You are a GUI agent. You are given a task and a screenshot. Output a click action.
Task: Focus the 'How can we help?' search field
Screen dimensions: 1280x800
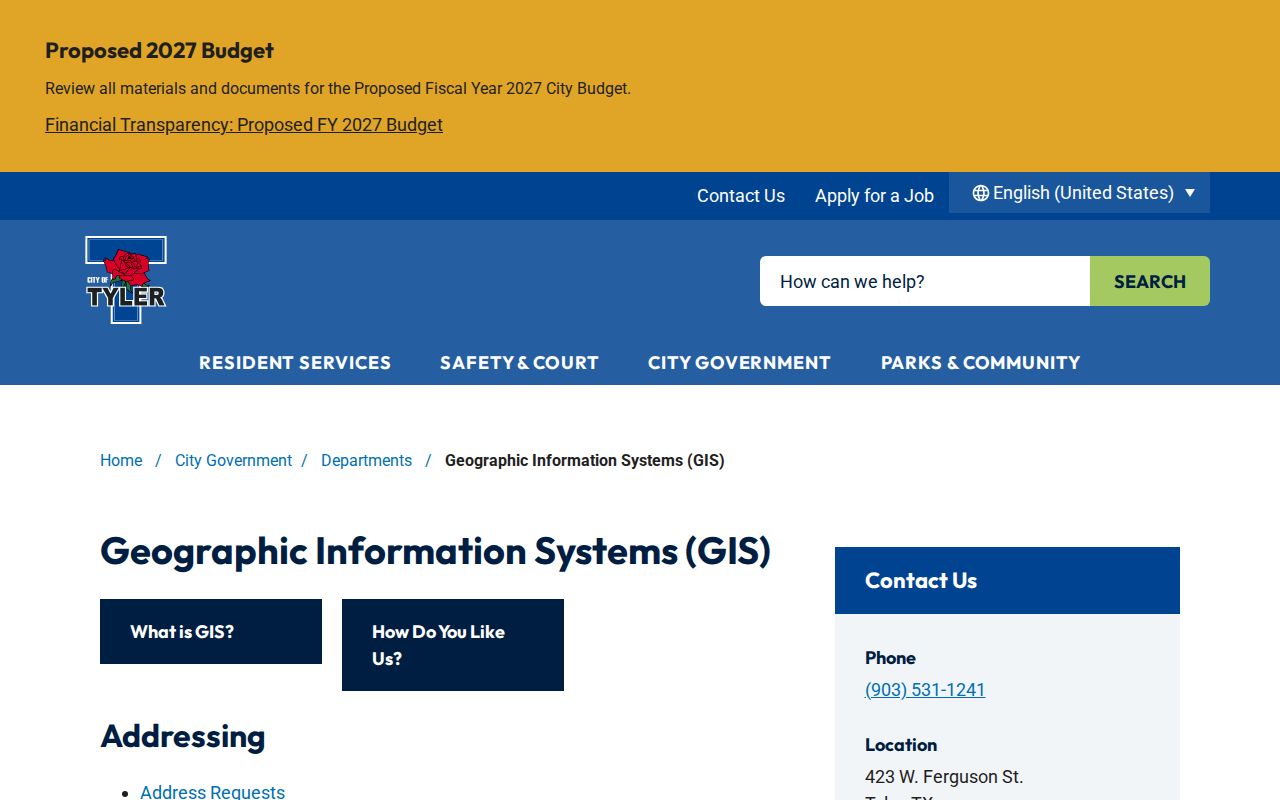click(x=925, y=281)
